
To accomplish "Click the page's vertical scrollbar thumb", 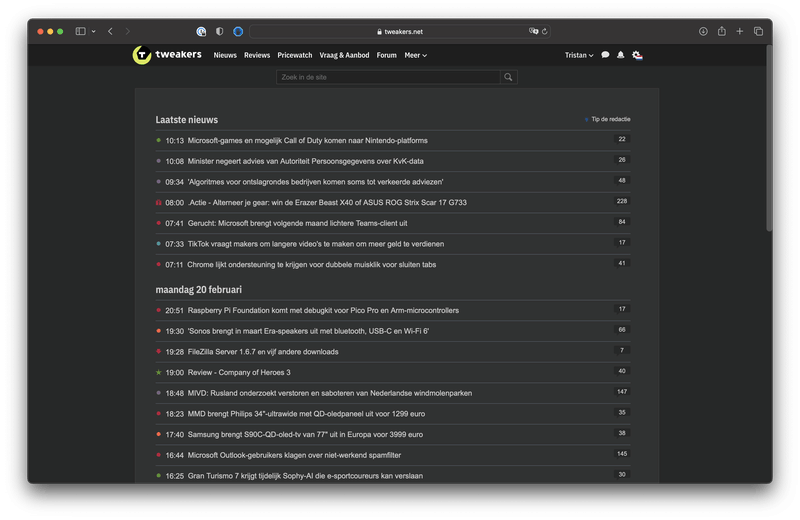I will pyautogui.click(x=769, y=138).
